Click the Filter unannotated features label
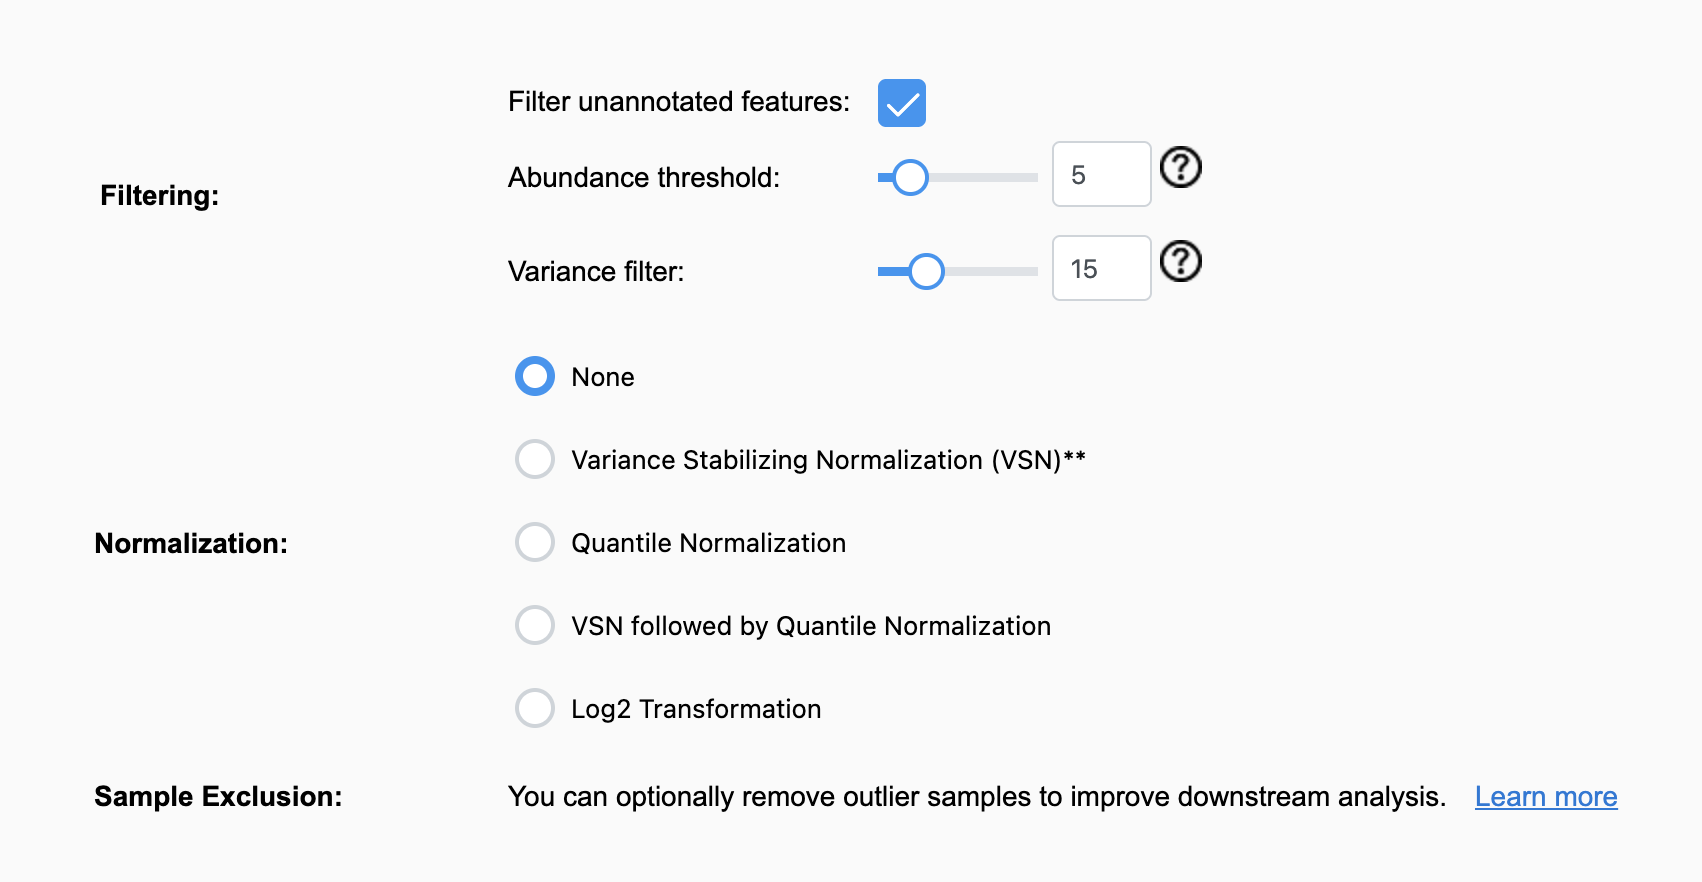This screenshot has width=1702, height=882. [x=679, y=102]
